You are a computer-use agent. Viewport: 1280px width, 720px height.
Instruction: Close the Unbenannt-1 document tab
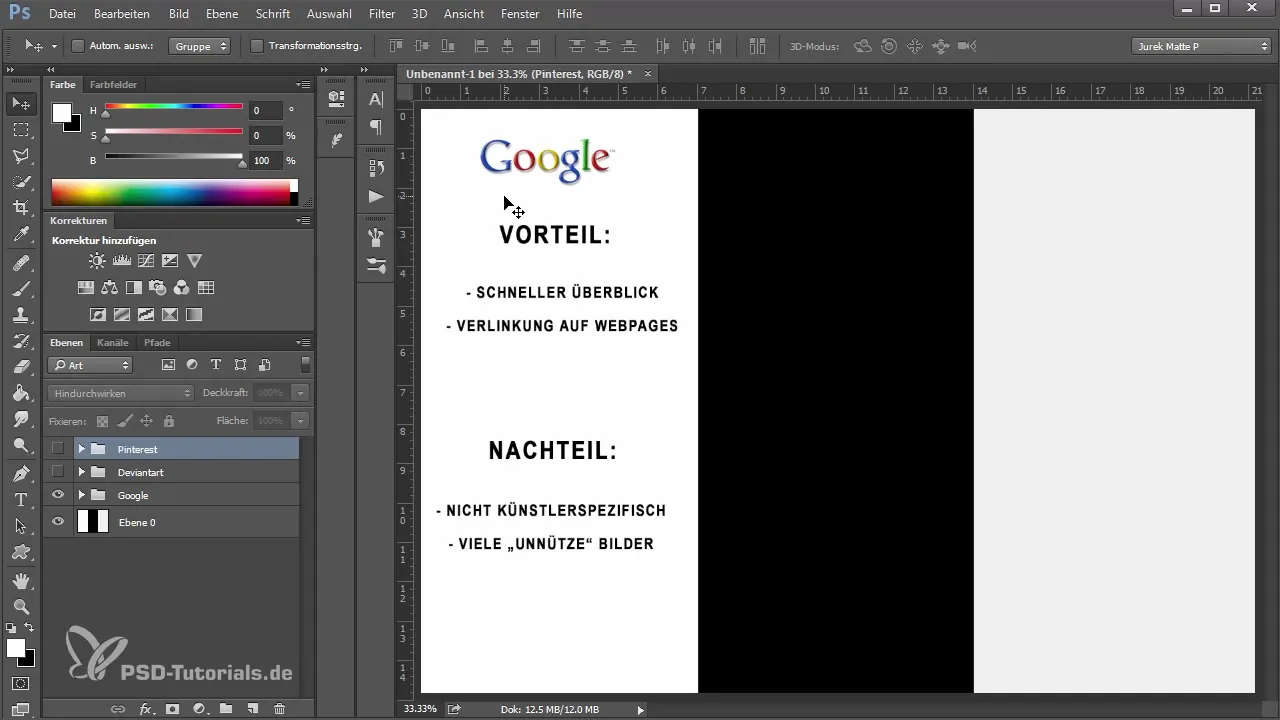tap(648, 74)
